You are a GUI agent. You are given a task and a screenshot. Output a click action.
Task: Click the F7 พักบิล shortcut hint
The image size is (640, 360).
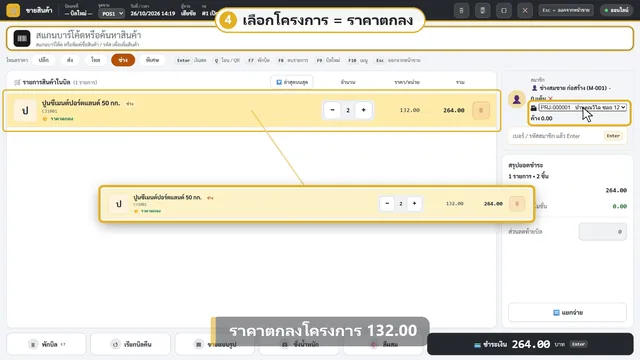(x=258, y=60)
